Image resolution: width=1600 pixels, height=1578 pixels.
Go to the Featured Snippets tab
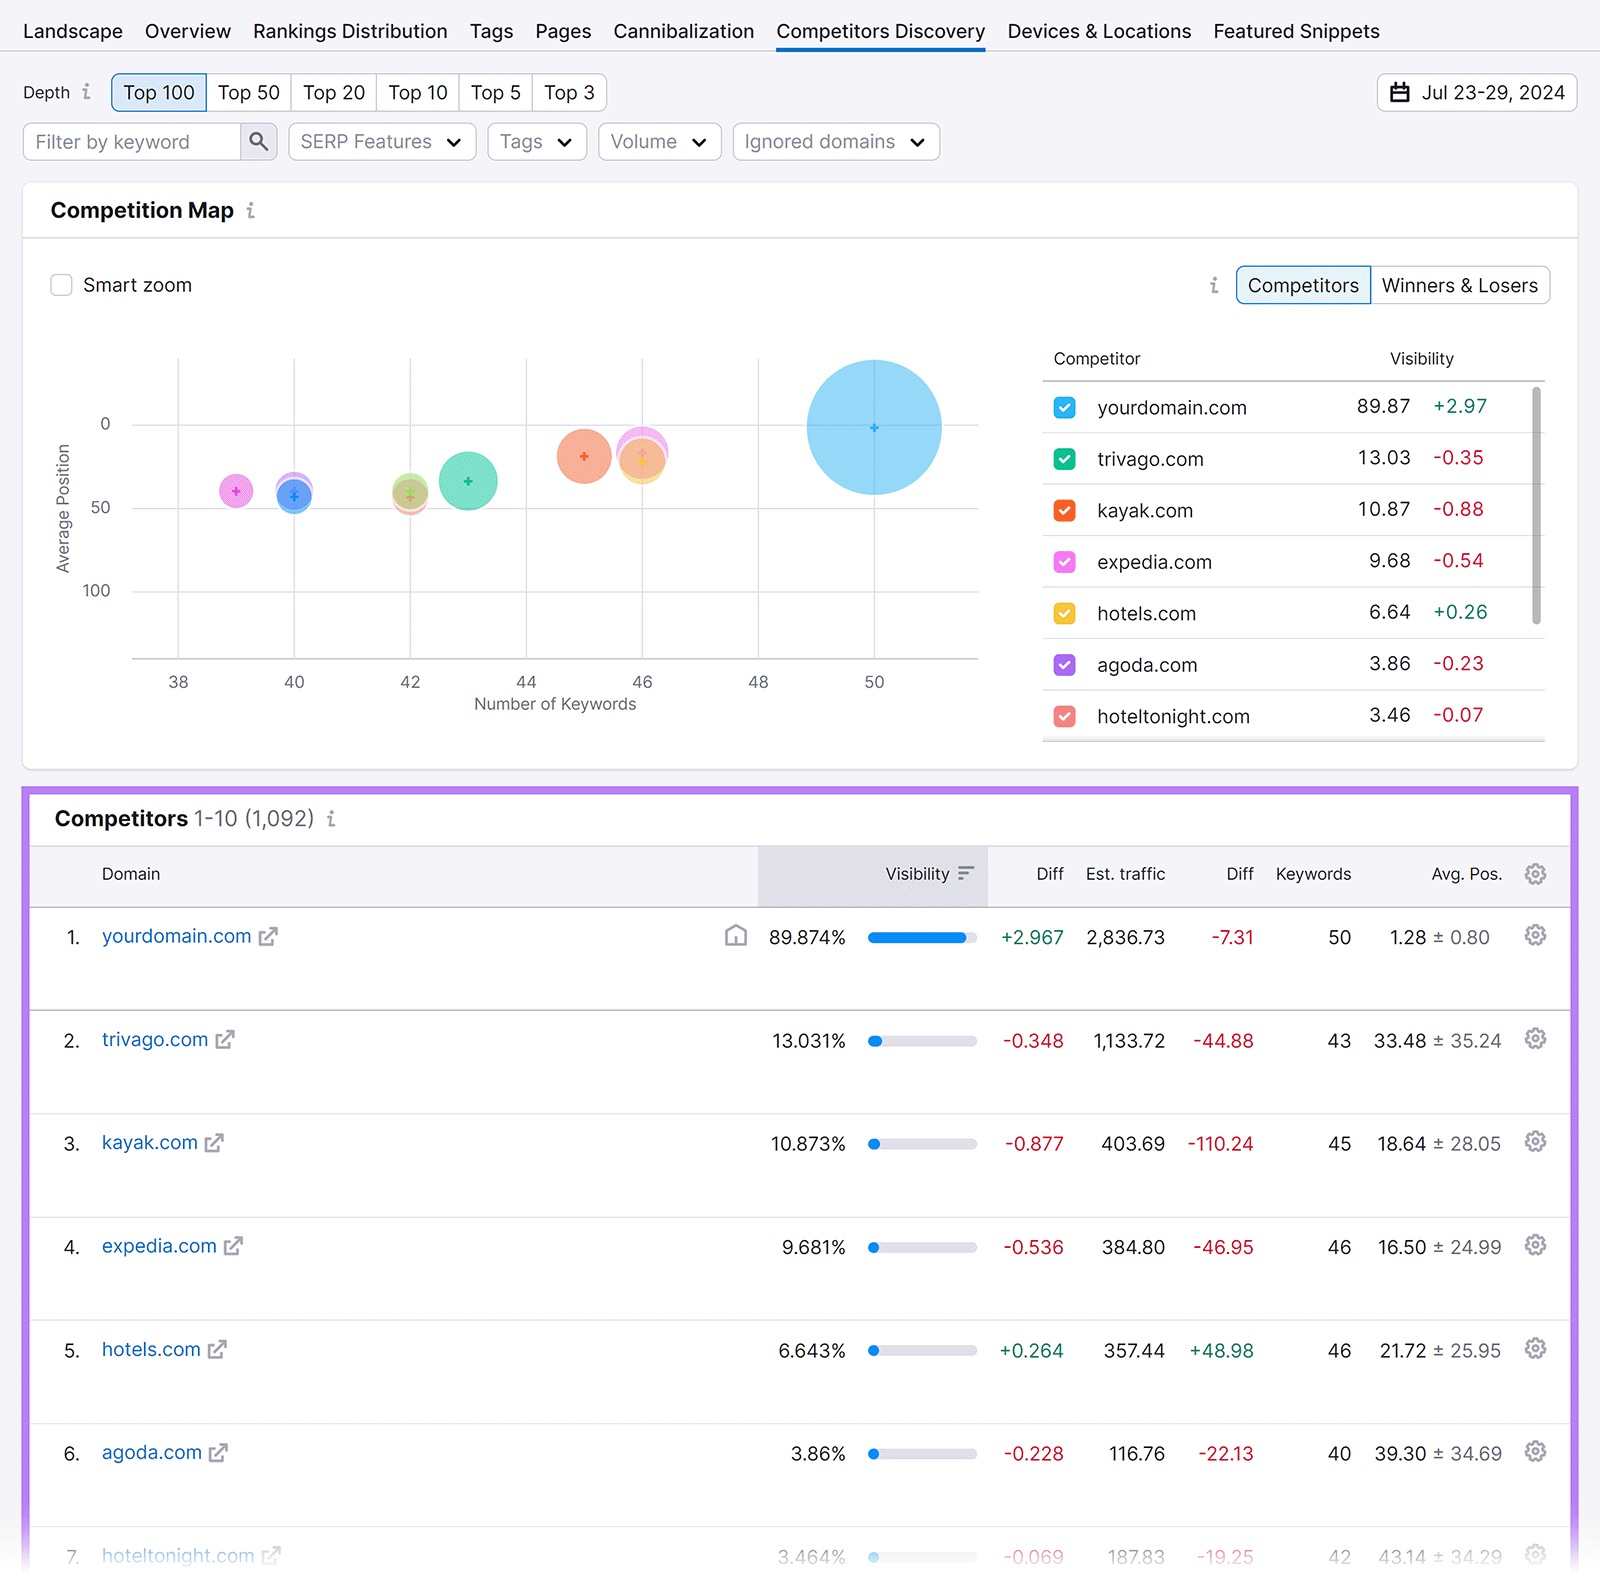[1296, 31]
